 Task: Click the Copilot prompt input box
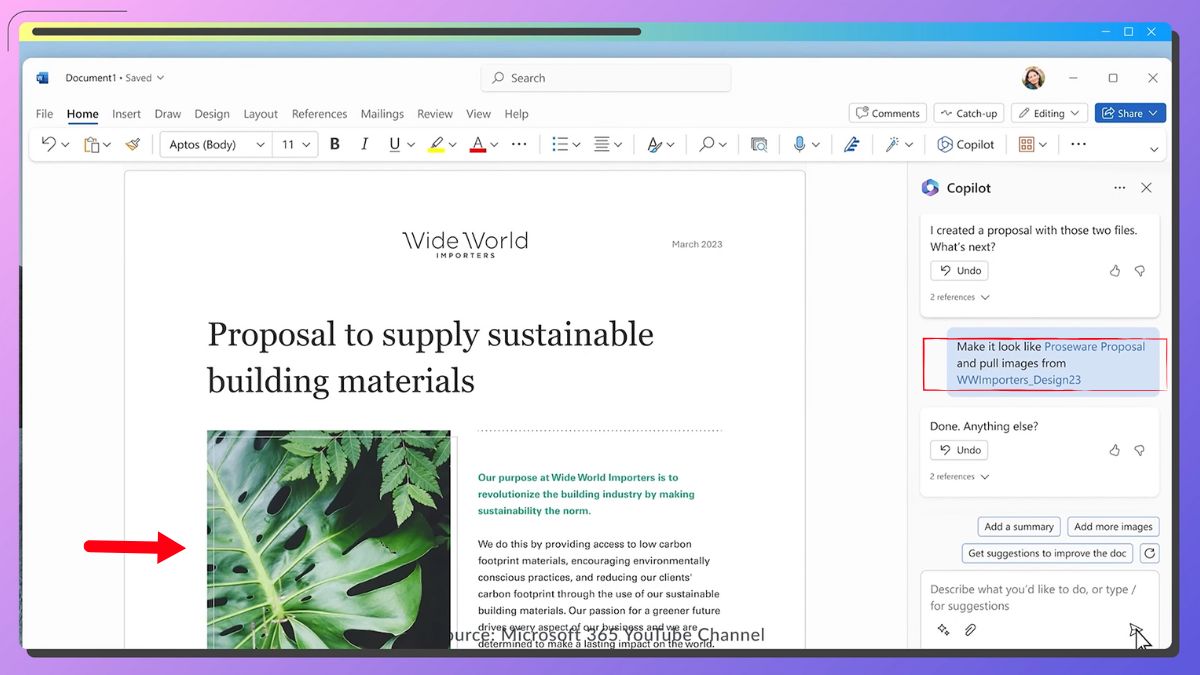[x=1033, y=597]
